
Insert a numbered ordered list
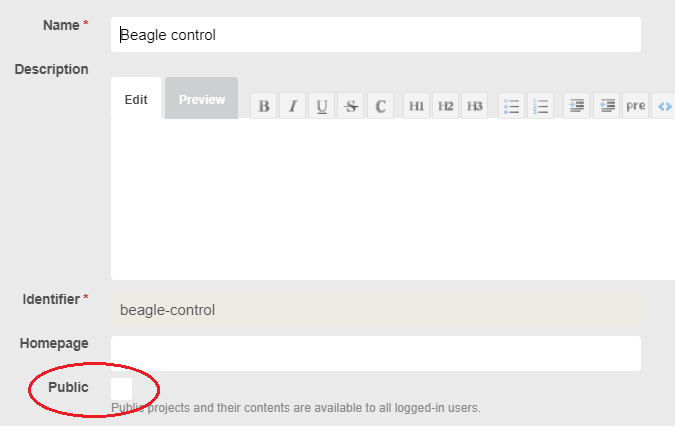(x=540, y=106)
